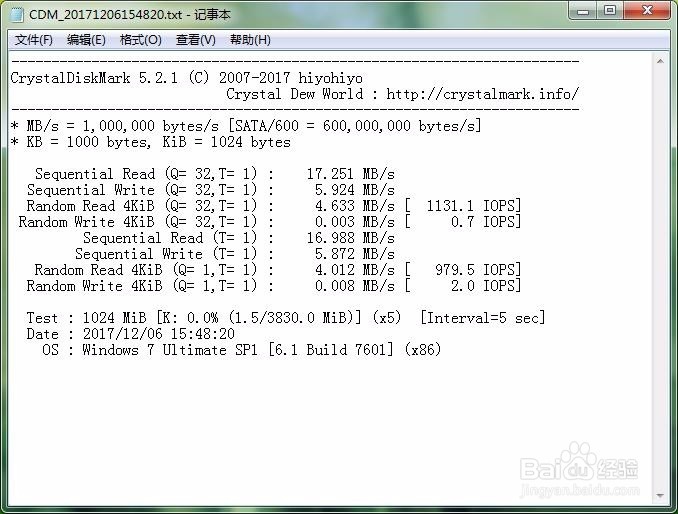Click the scrollbar down arrow
The height and width of the screenshot is (514, 678).
[660, 495]
